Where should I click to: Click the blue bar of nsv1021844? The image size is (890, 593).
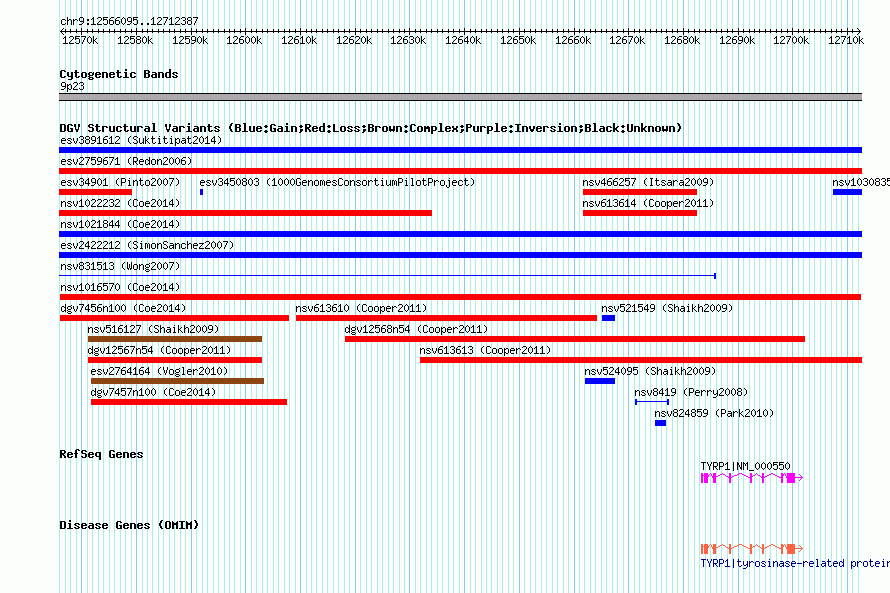(460, 234)
